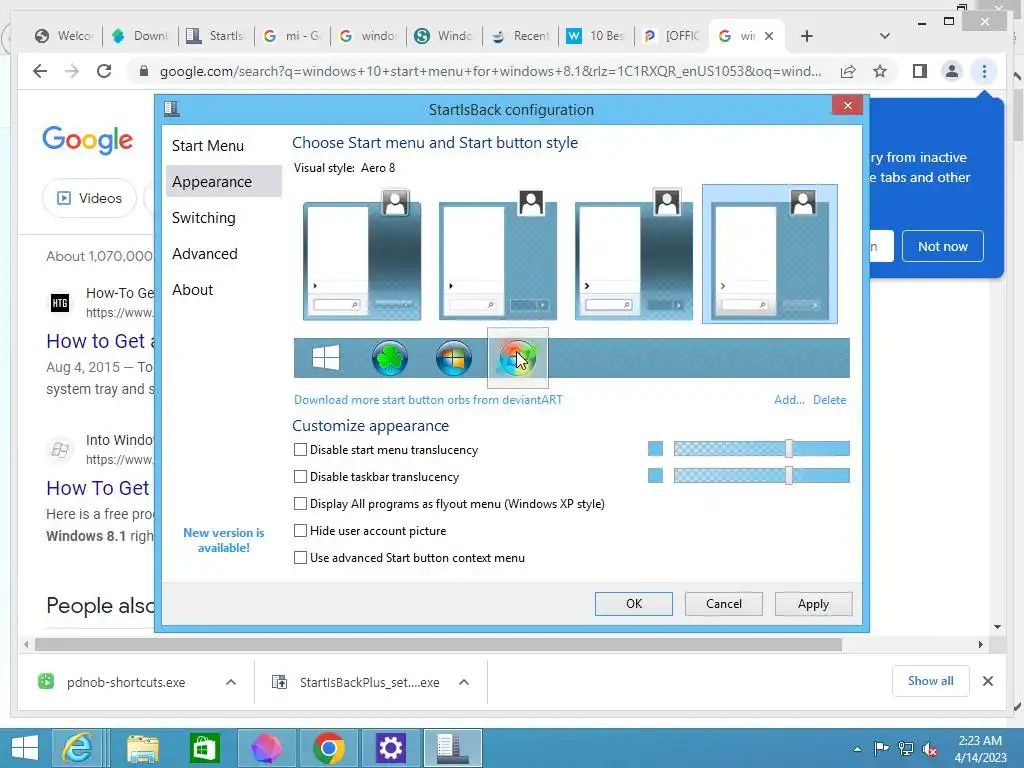Switch to the Recent browser tab
The width and height of the screenshot is (1024, 768).
[x=520, y=36]
